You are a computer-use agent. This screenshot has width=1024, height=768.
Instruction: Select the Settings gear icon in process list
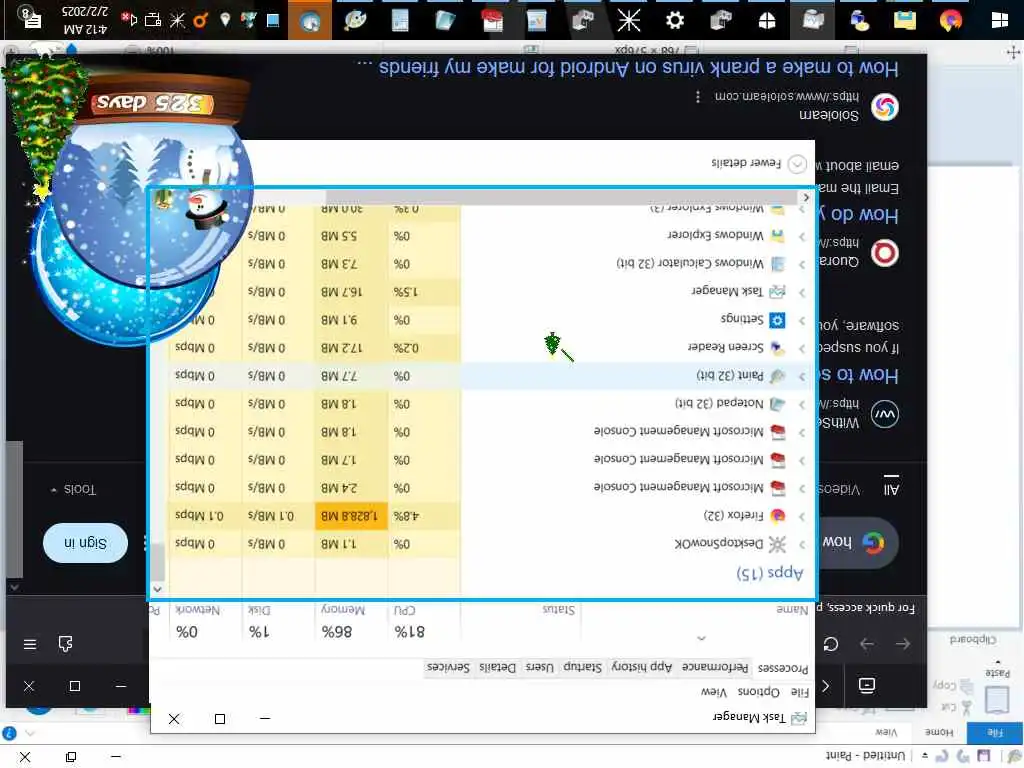(x=777, y=320)
